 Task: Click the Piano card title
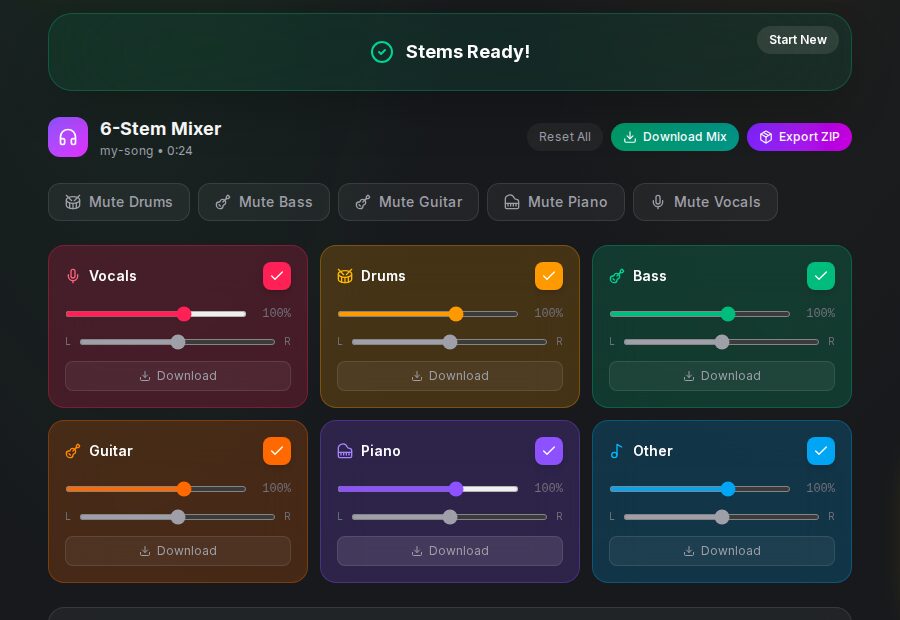click(381, 451)
